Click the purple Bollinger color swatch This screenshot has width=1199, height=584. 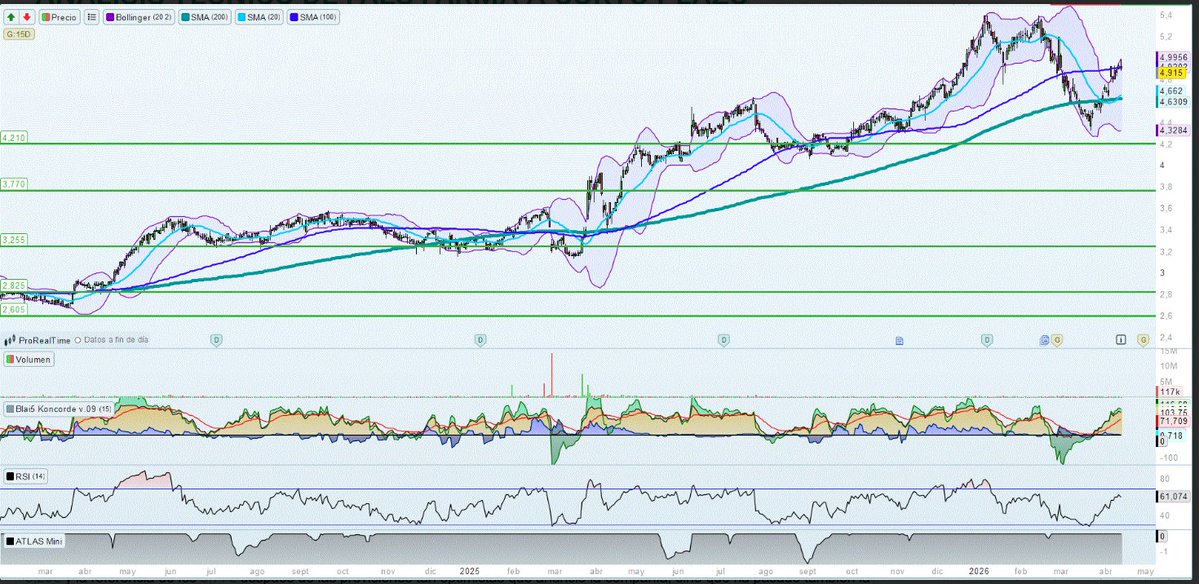click(110, 17)
